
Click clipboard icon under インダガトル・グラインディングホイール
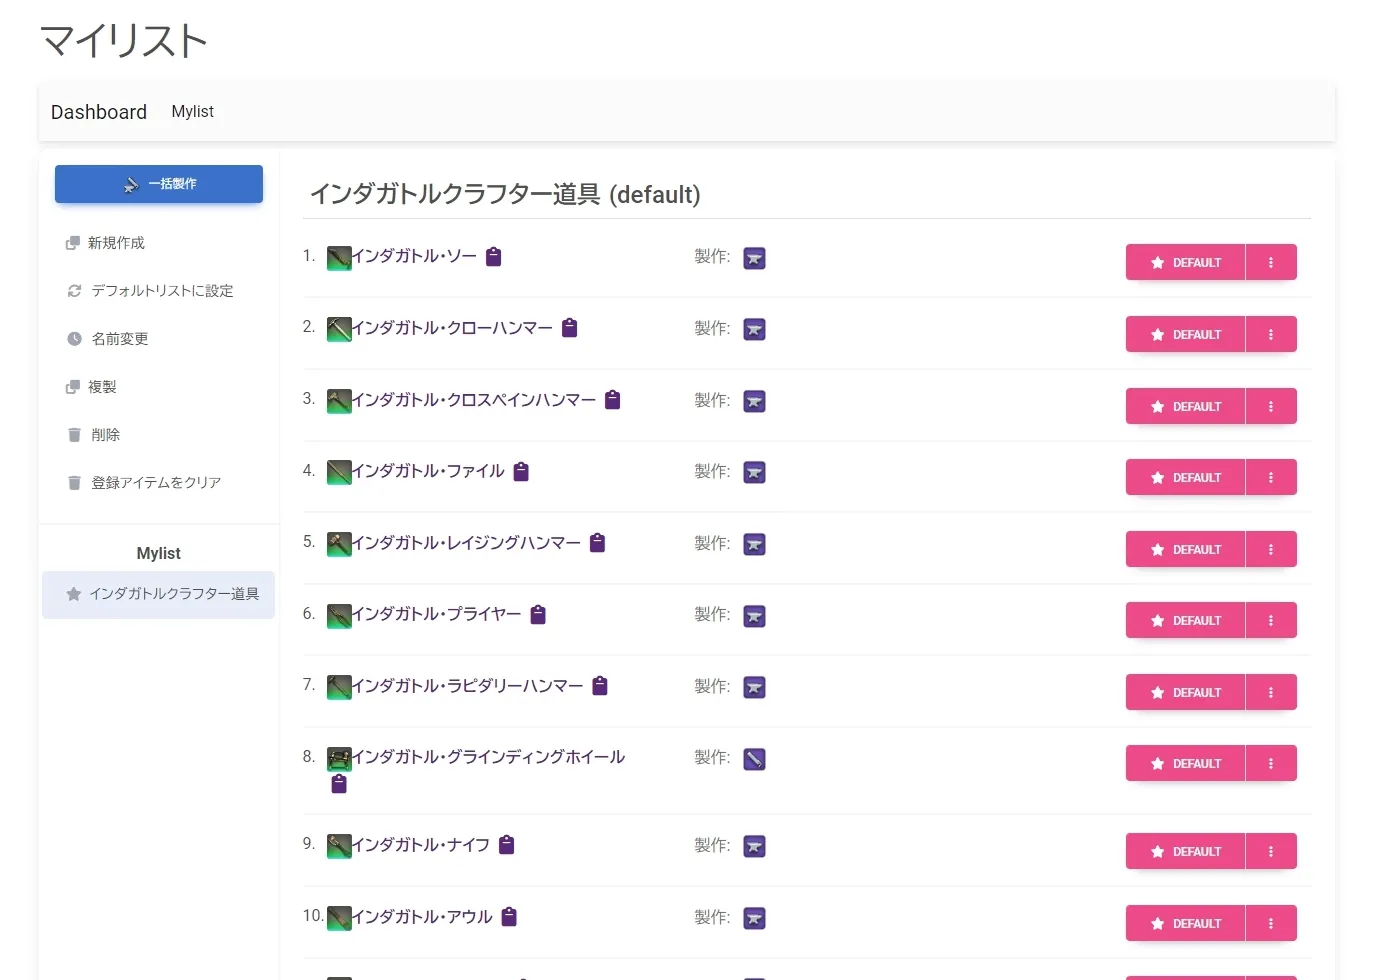pos(339,784)
